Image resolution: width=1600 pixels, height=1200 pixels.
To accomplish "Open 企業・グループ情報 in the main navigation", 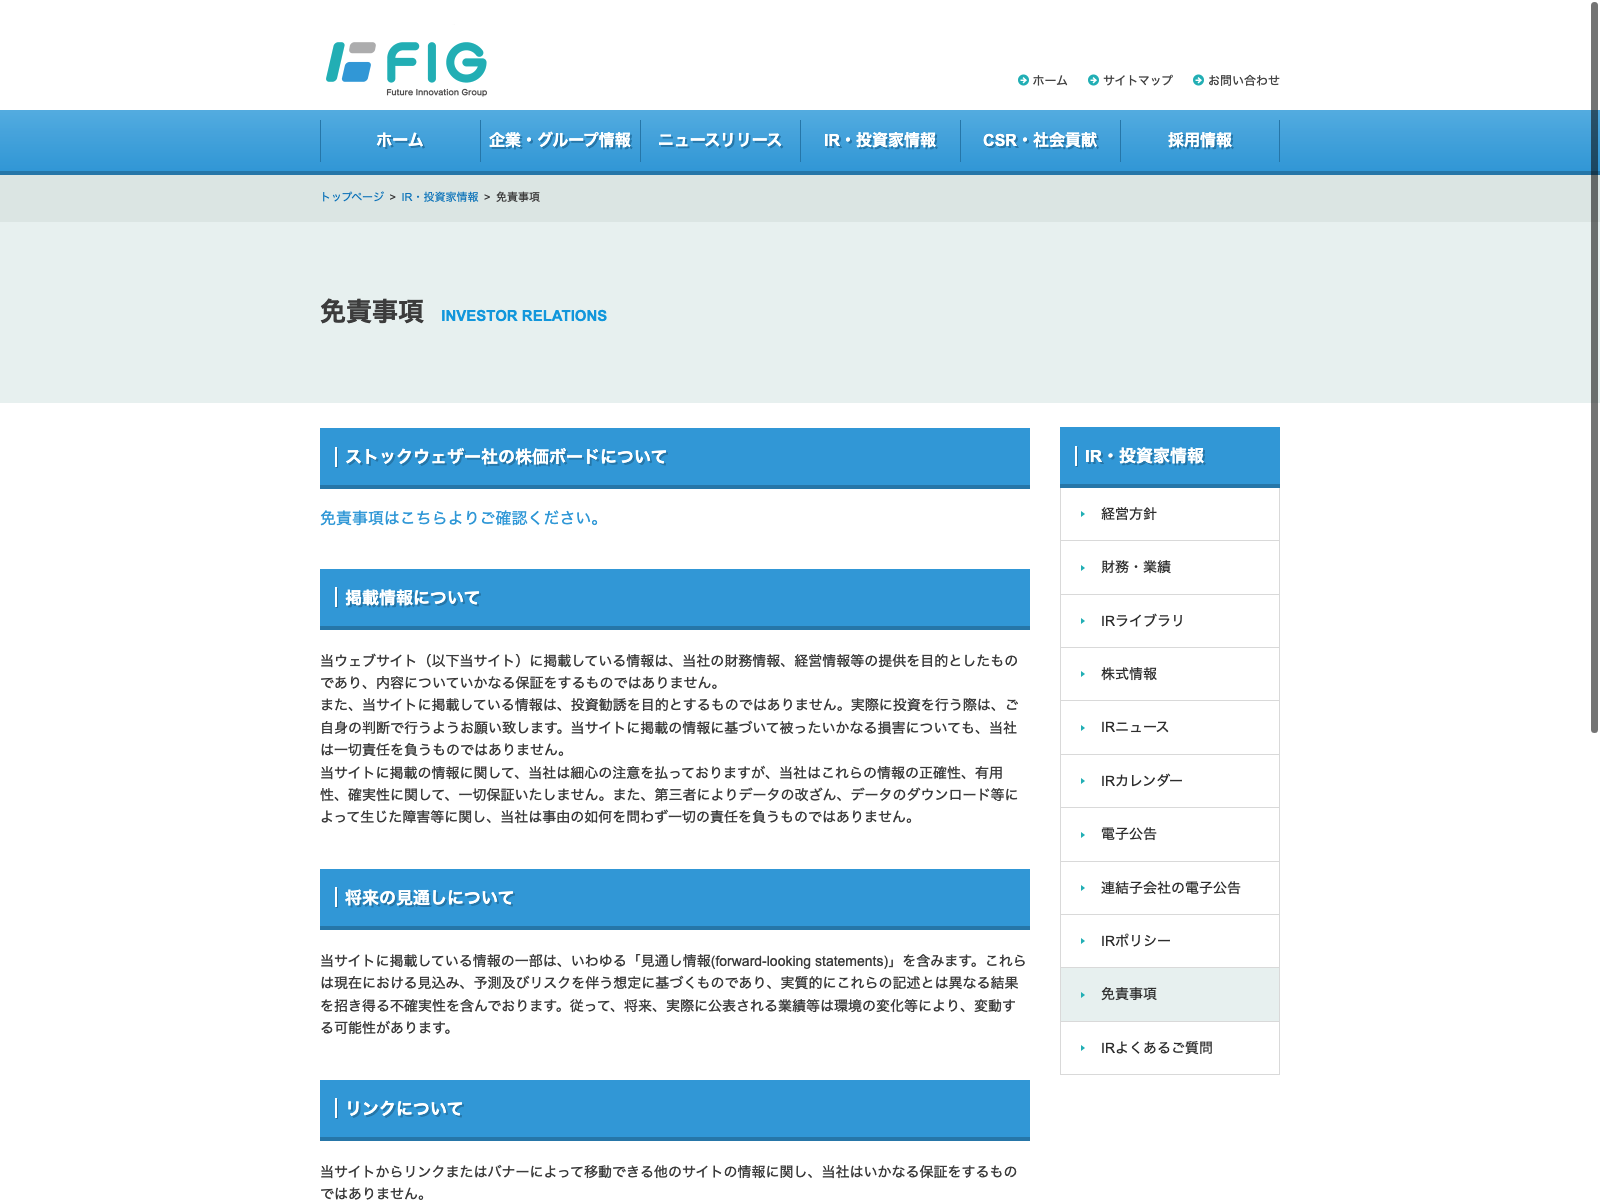I will (x=560, y=141).
